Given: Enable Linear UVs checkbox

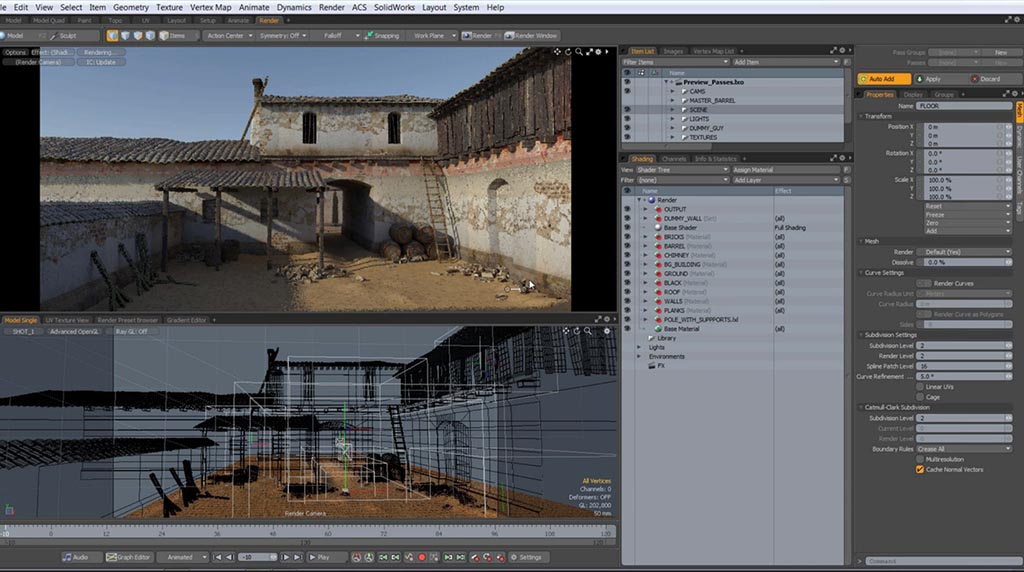Looking at the screenshot, I should (920, 387).
